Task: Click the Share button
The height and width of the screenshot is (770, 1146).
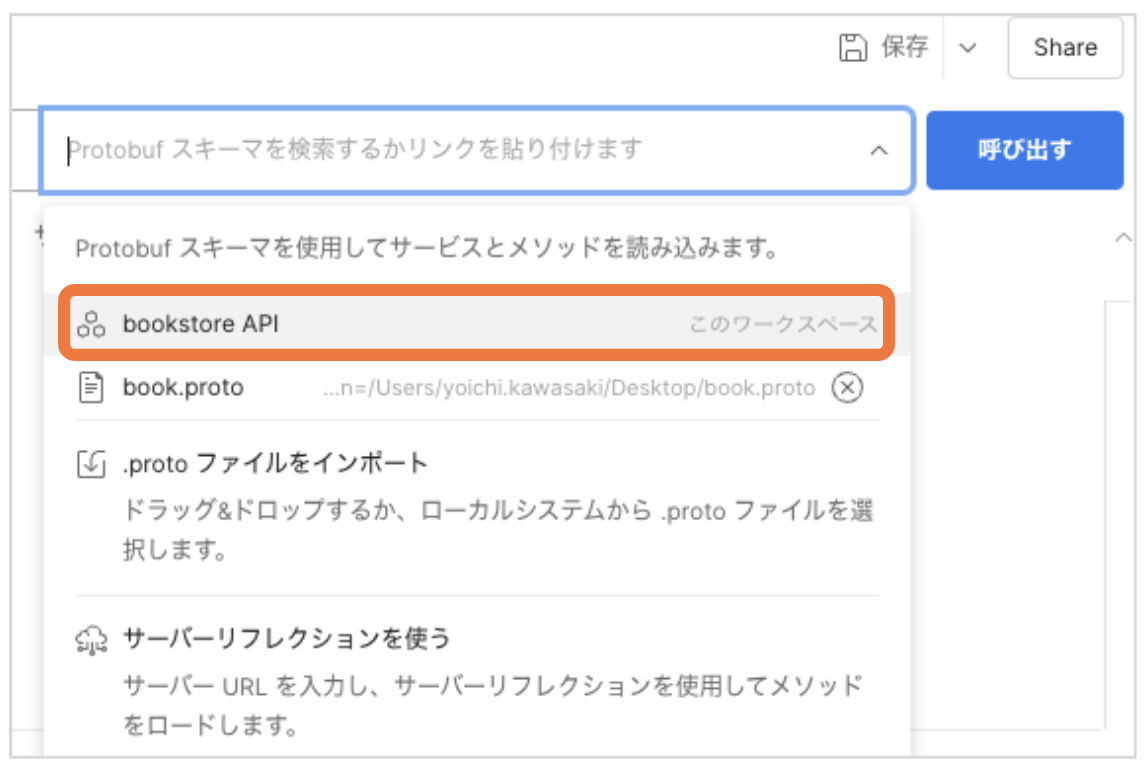Action: tap(1064, 46)
